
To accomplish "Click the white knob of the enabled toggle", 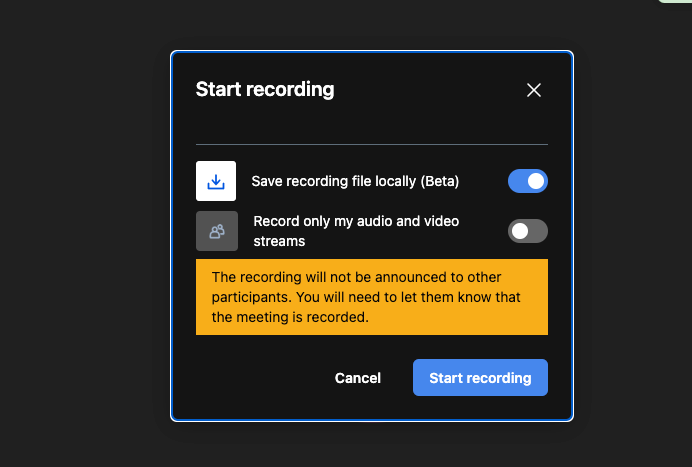I will pyautogui.click(x=536, y=181).
